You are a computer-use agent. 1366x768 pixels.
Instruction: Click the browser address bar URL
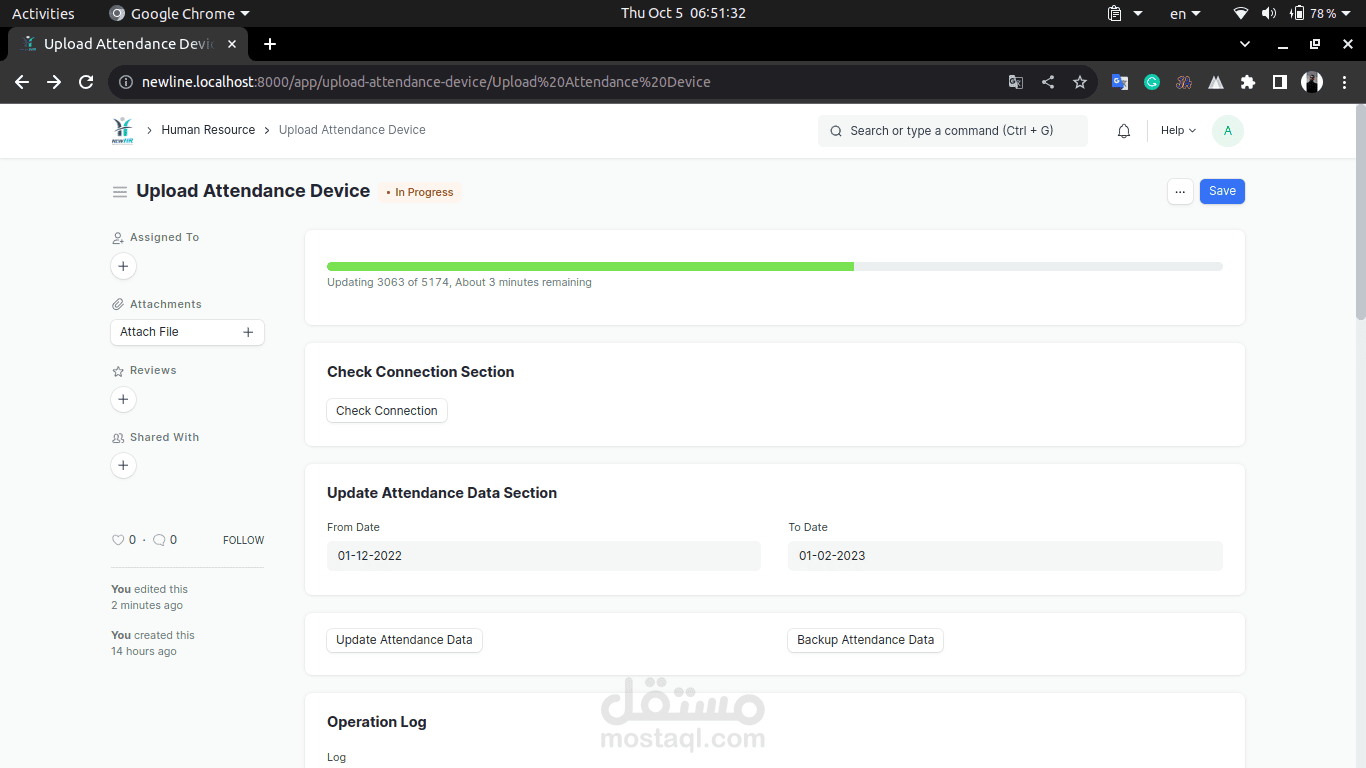(x=426, y=82)
